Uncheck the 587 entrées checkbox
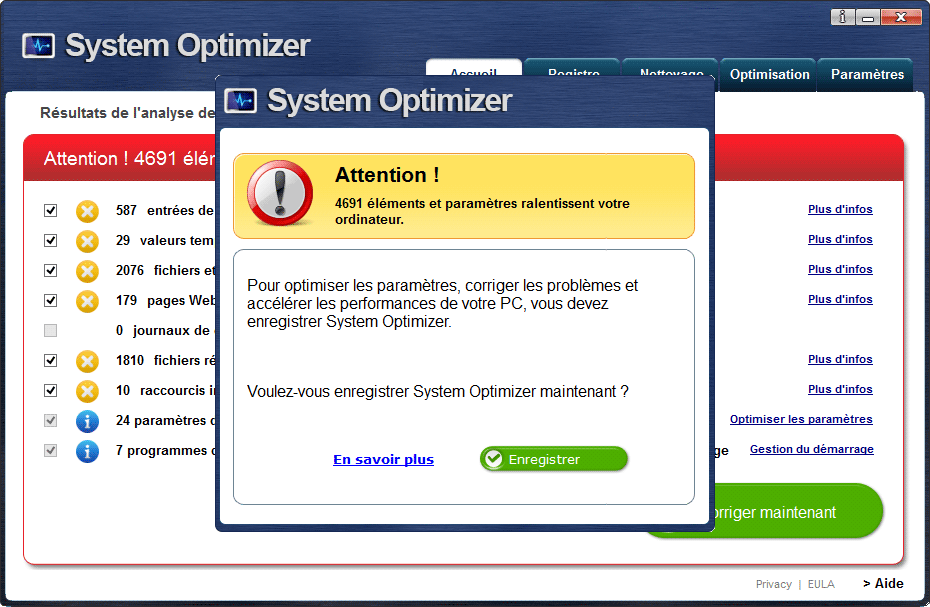Screen dimensions: 930x607 click(x=50, y=211)
